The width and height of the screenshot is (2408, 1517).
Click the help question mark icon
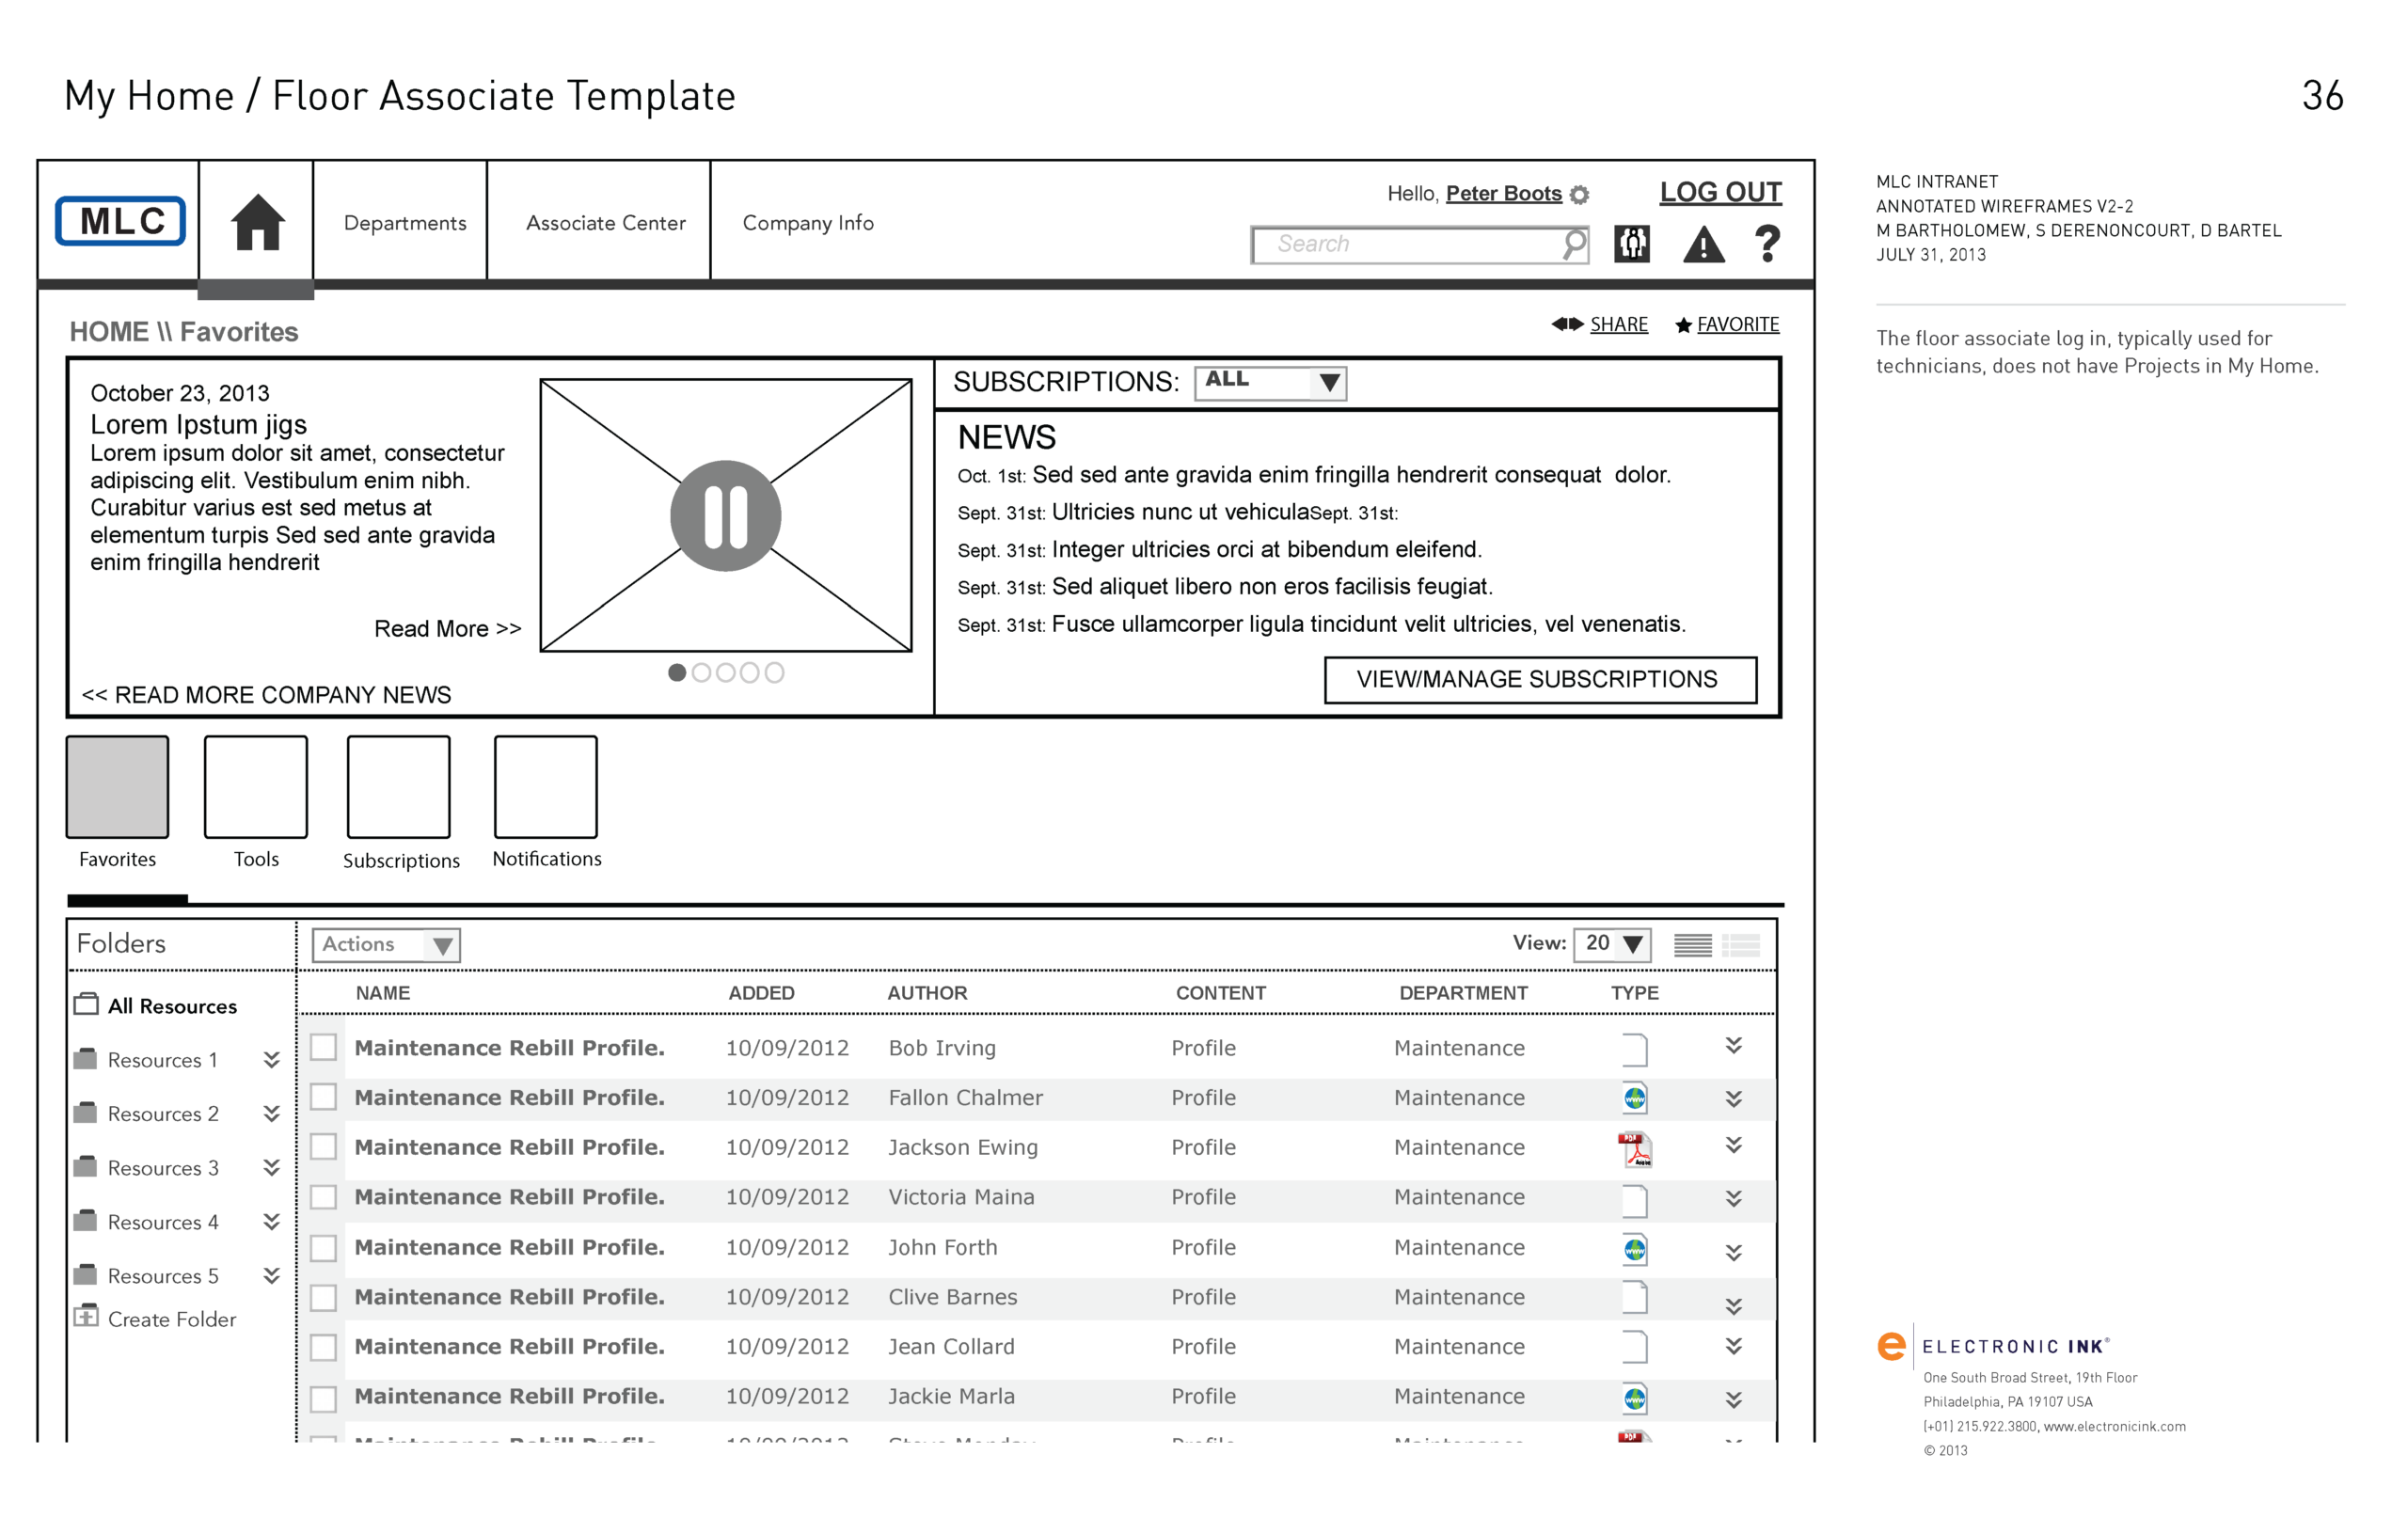coord(1767,244)
